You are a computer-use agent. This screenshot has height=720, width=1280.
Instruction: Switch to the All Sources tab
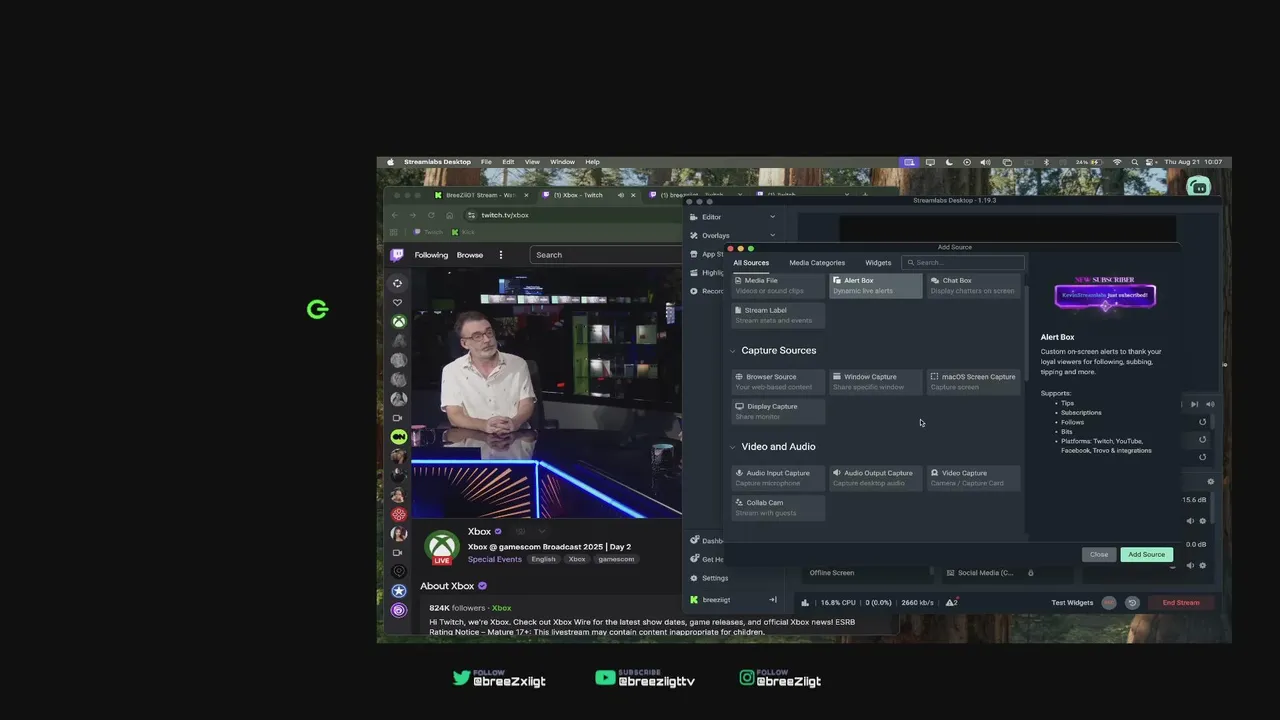coord(751,263)
